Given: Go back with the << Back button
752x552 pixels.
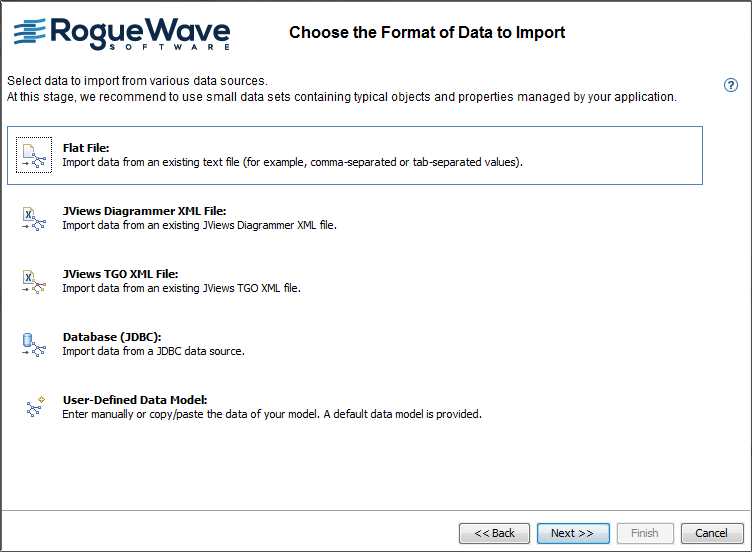Looking at the screenshot, I should tap(494, 533).
